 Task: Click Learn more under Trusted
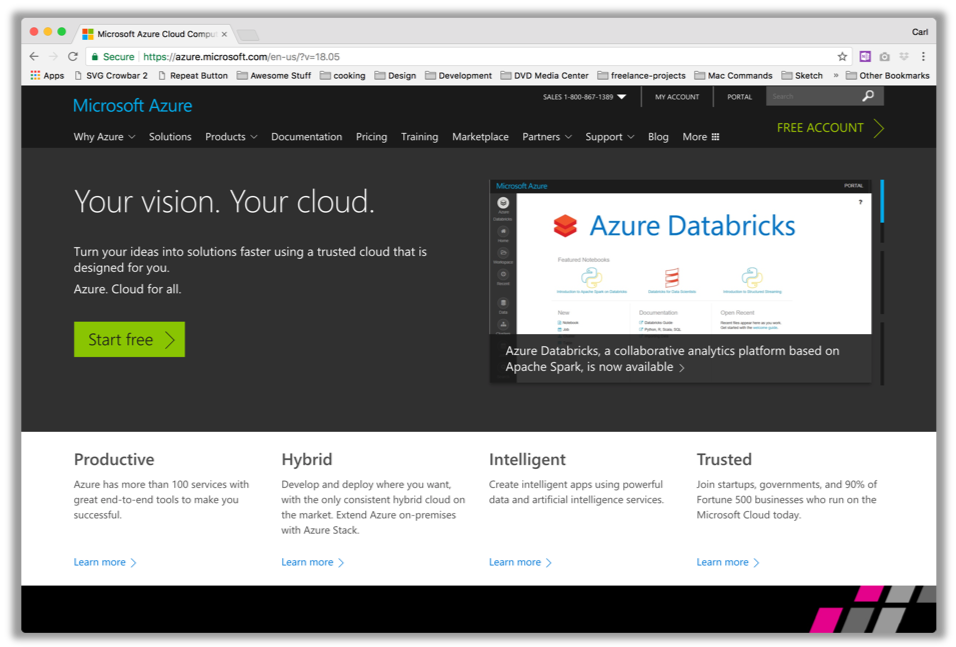(x=728, y=562)
